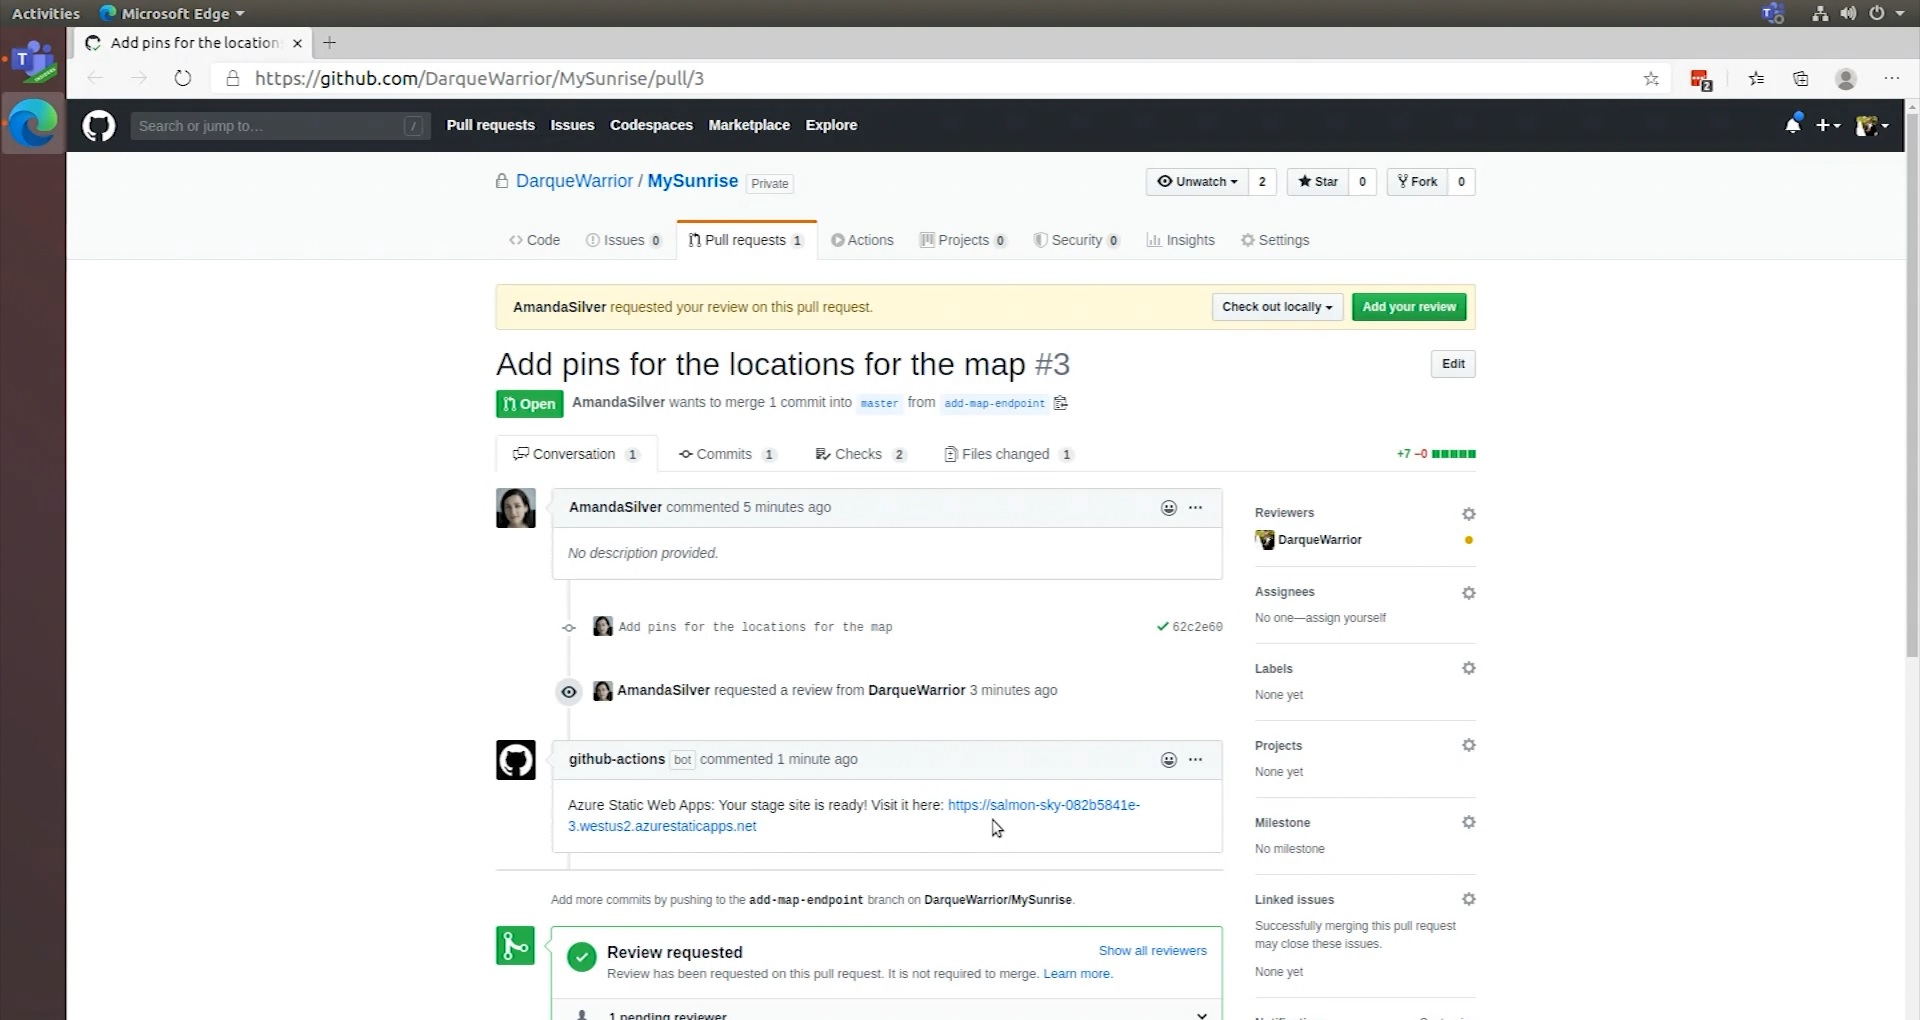Open the create new plus dropdown
This screenshot has width=1920, height=1020.
(x=1827, y=125)
